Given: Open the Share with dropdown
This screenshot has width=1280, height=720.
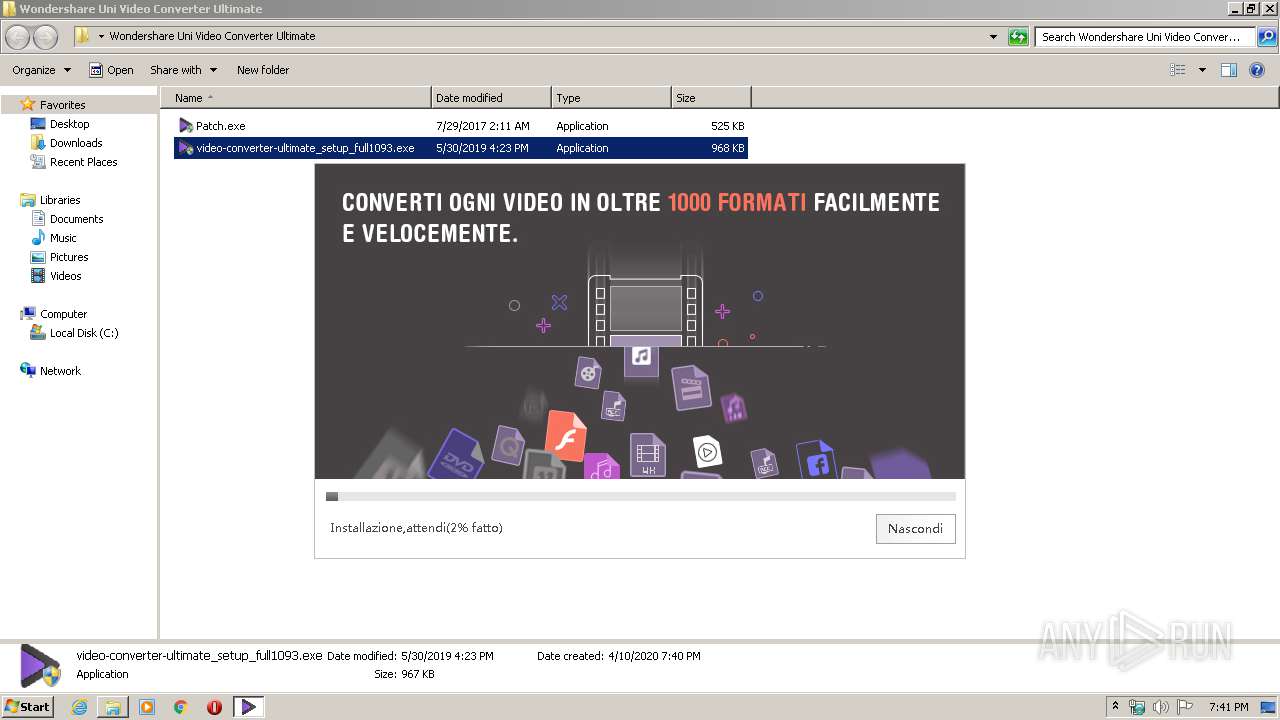Looking at the screenshot, I should [x=183, y=70].
